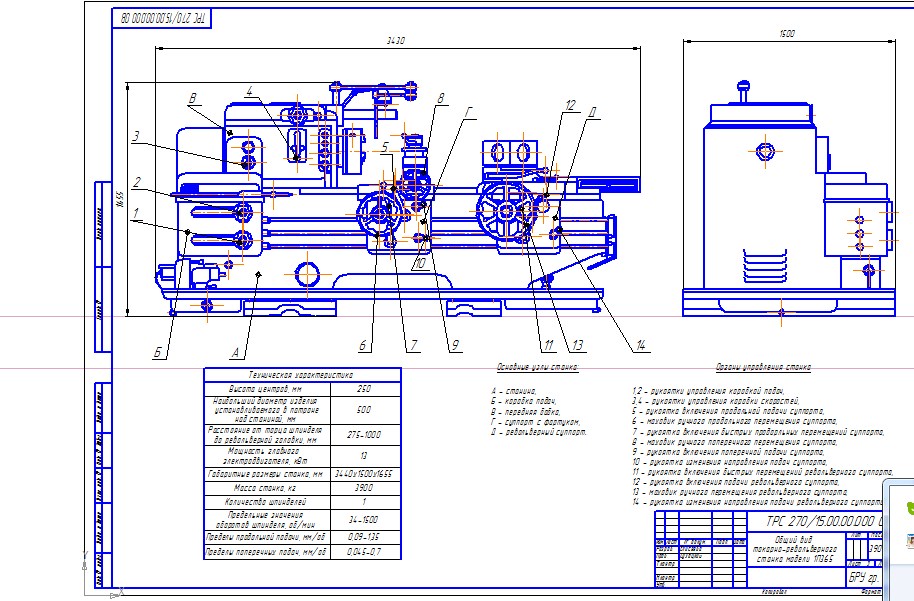Select the heading 'Органы управления станка'
This screenshot has width=914, height=601.
(763, 367)
